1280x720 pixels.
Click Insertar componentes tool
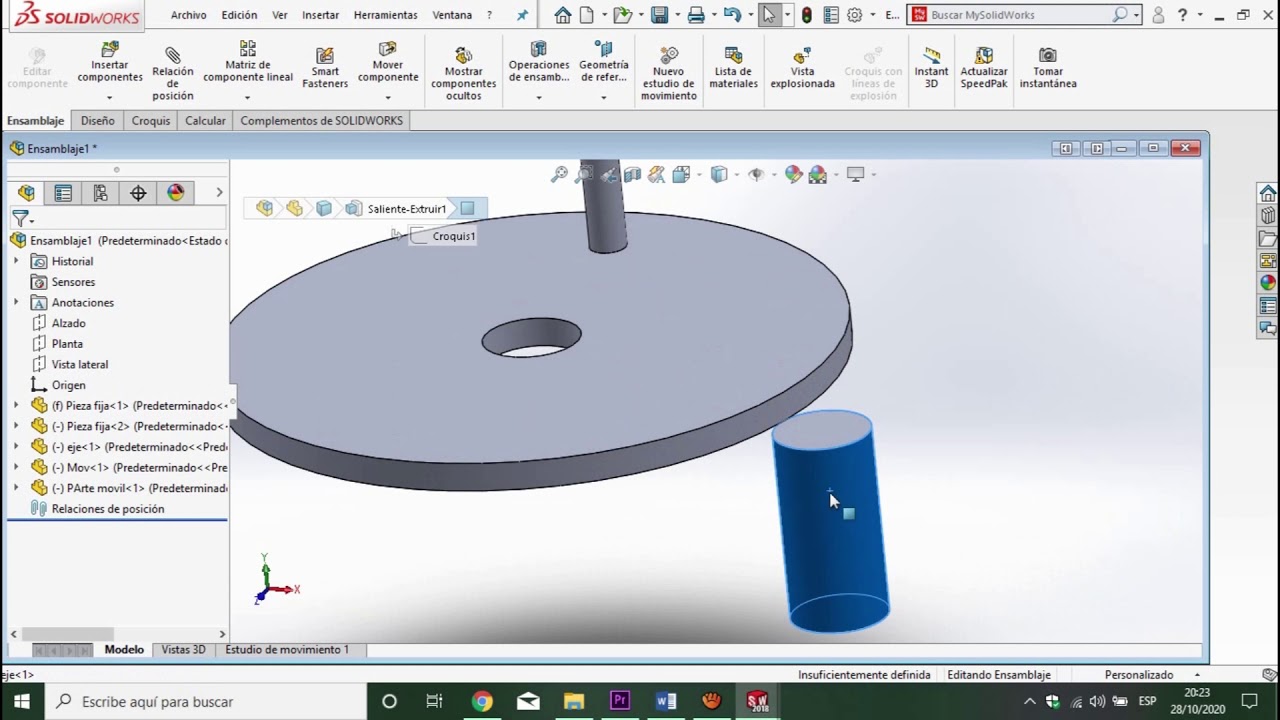(110, 63)
